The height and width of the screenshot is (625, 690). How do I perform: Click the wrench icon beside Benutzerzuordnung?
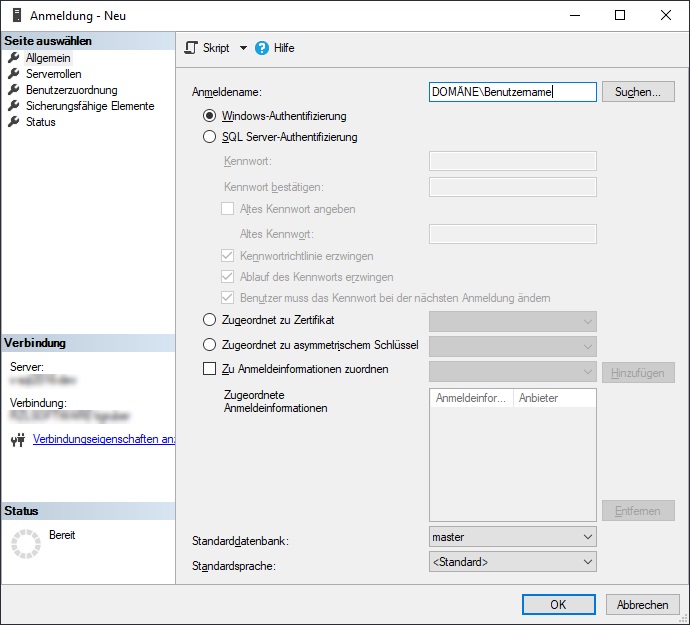[x=14, y=90]
